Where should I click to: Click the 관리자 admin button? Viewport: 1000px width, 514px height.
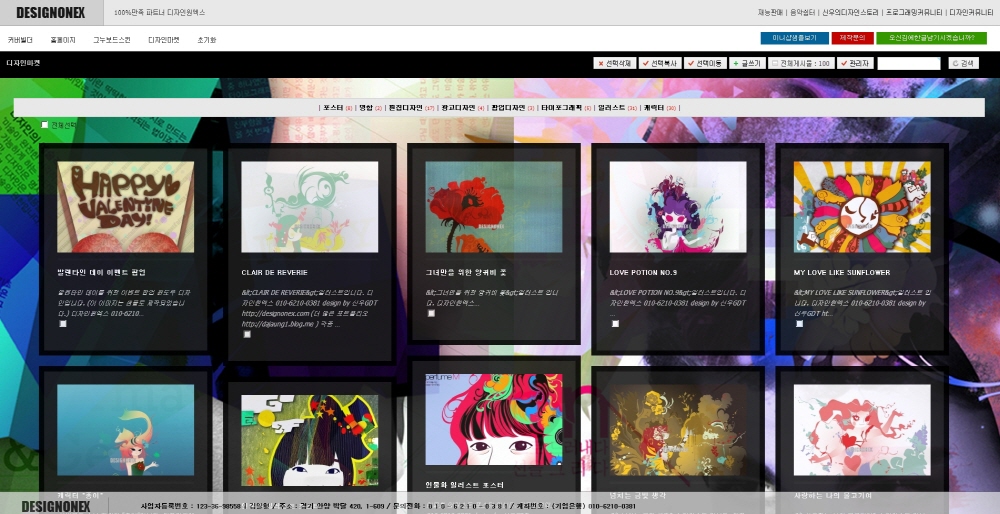click(x=856, y=63)
